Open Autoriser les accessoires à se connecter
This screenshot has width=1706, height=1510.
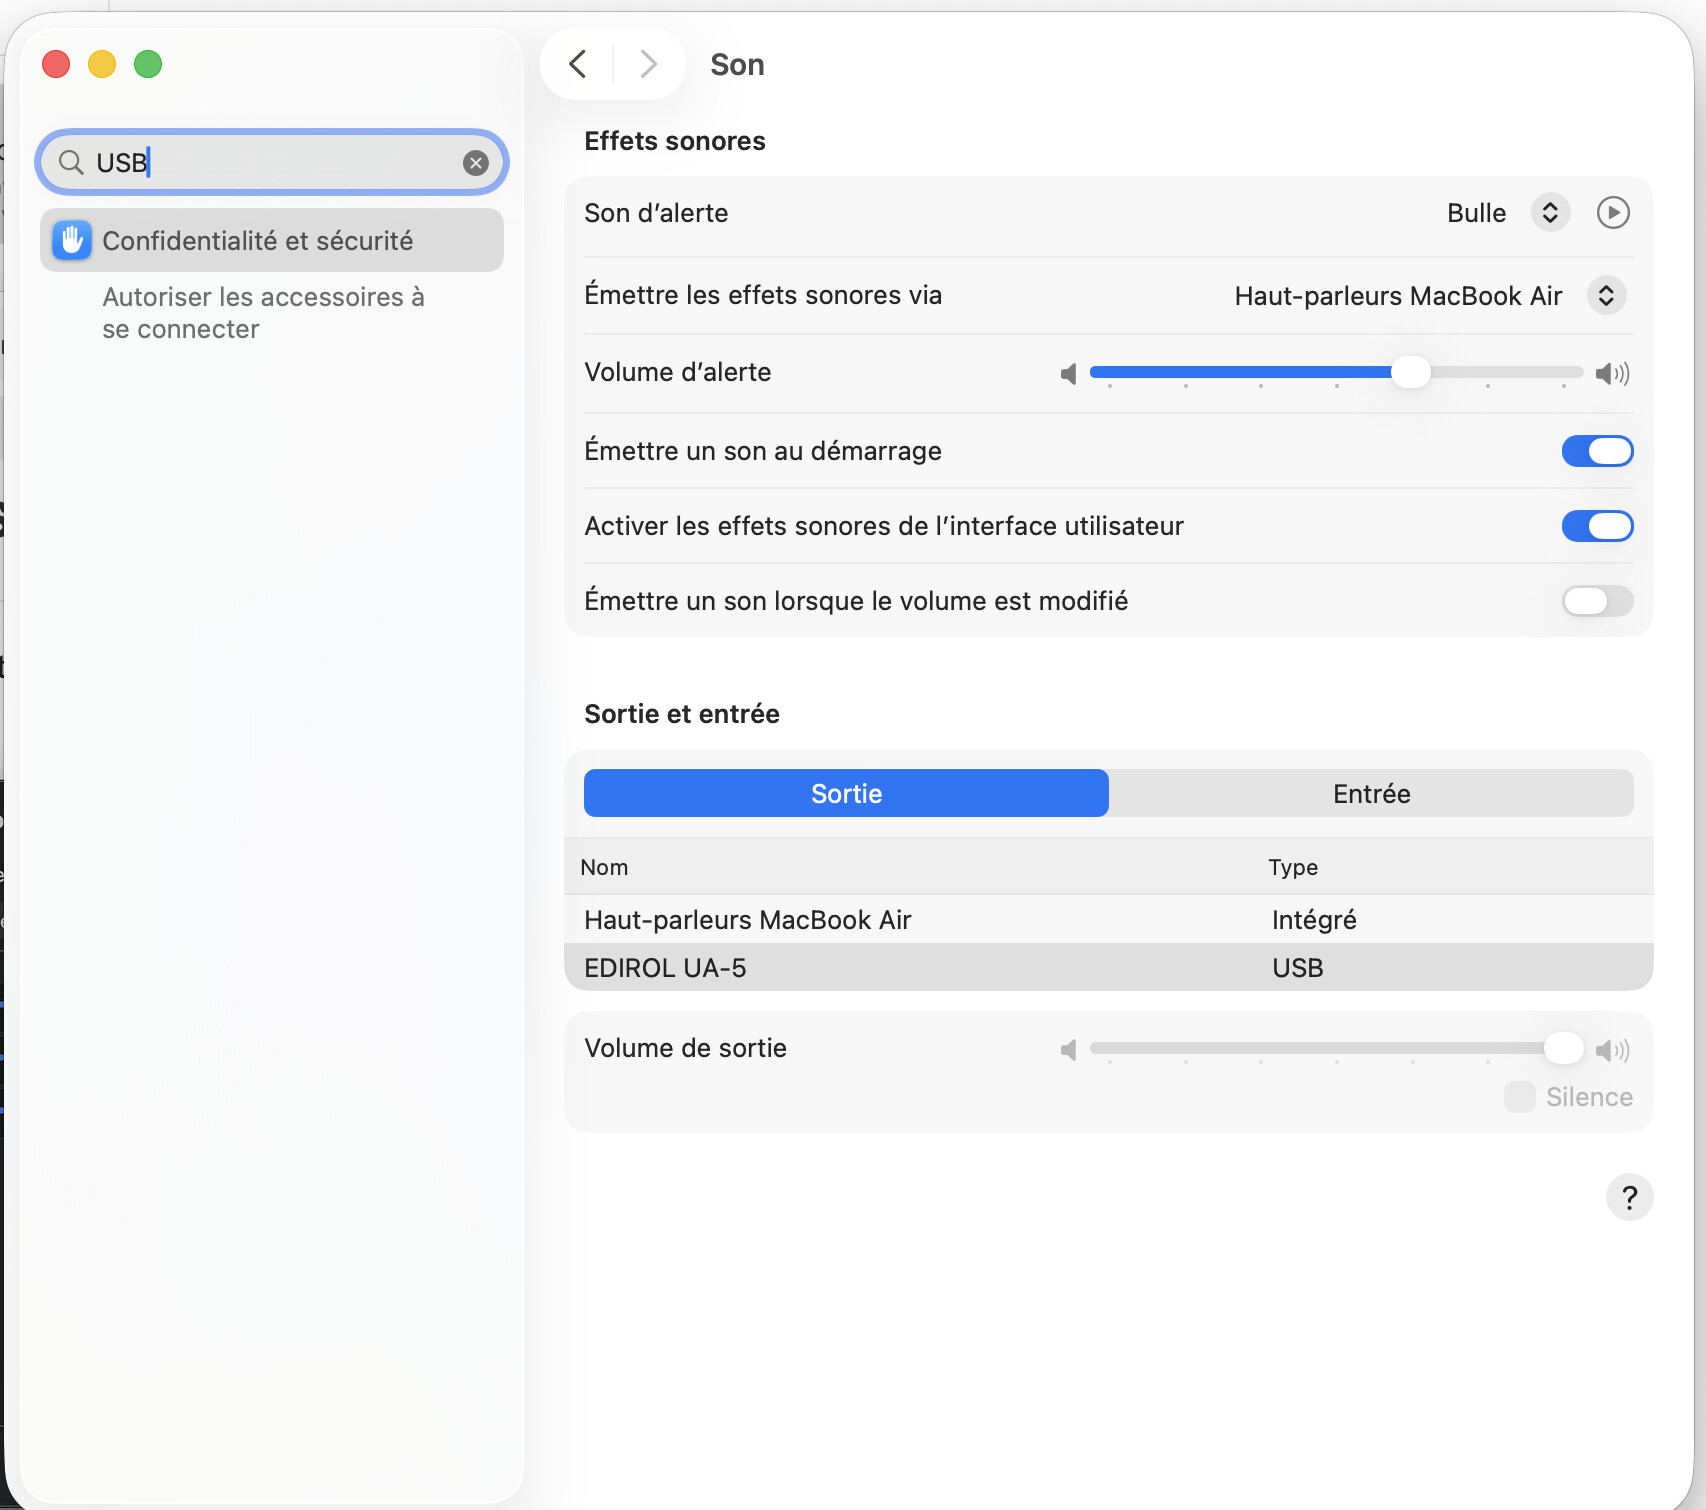[263, 313]
